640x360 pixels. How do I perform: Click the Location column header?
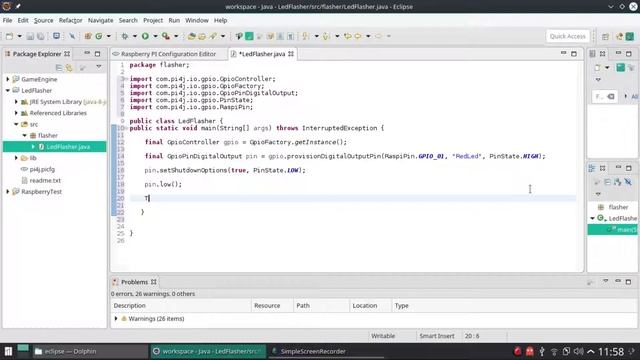click(370, 306)
